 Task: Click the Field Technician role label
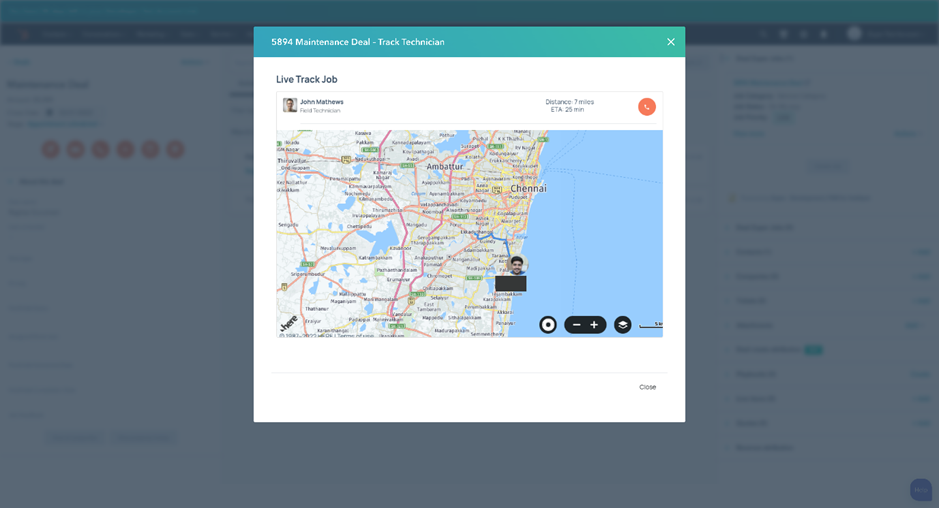coord(320,110)
